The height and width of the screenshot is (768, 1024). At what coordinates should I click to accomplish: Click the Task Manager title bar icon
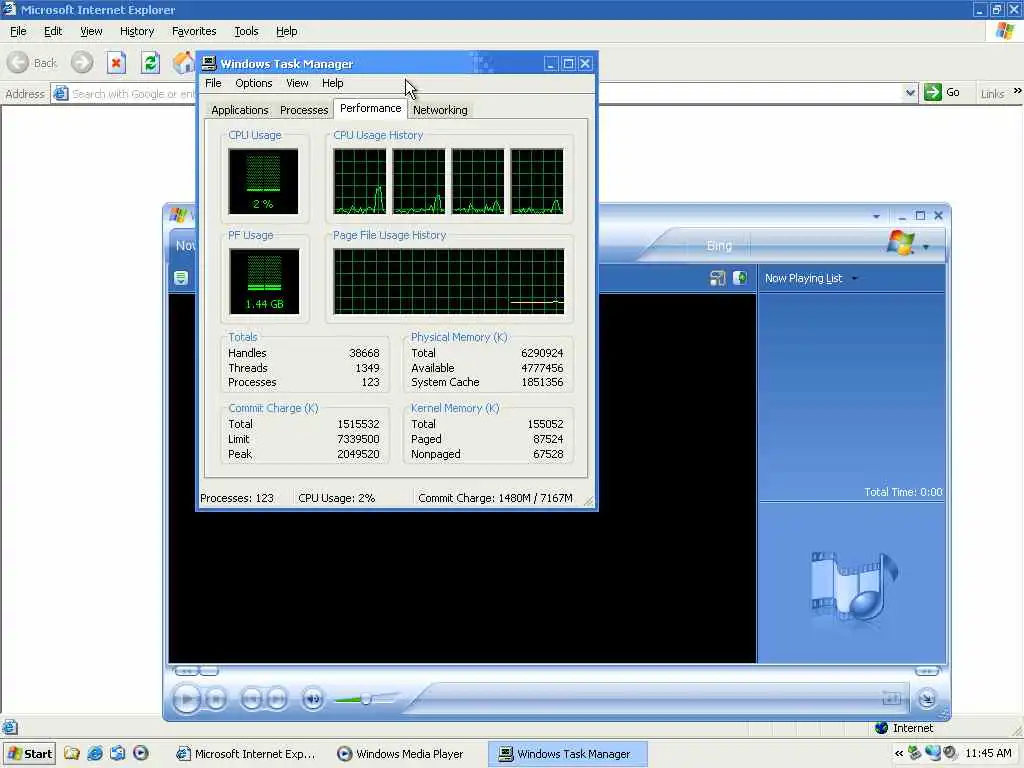click(209, 63)
